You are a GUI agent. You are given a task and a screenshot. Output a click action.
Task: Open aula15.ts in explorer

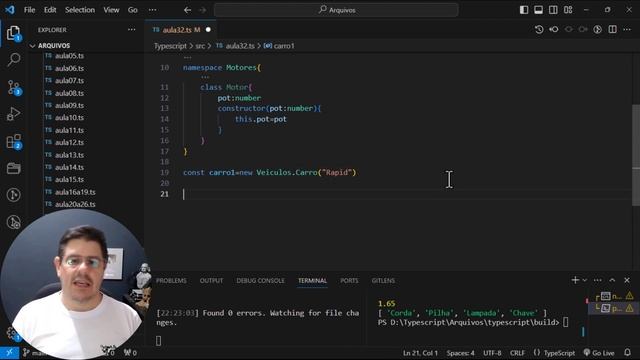tap(69, 180)
